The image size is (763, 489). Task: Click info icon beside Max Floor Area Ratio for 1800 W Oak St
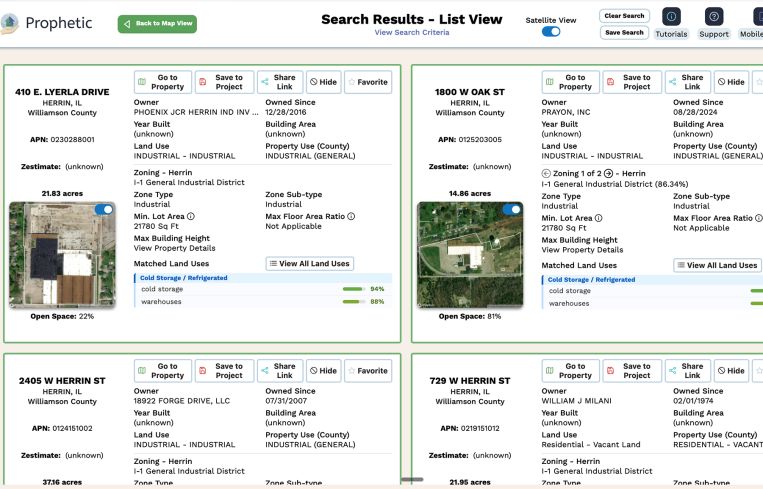click(x=758, y=218)
